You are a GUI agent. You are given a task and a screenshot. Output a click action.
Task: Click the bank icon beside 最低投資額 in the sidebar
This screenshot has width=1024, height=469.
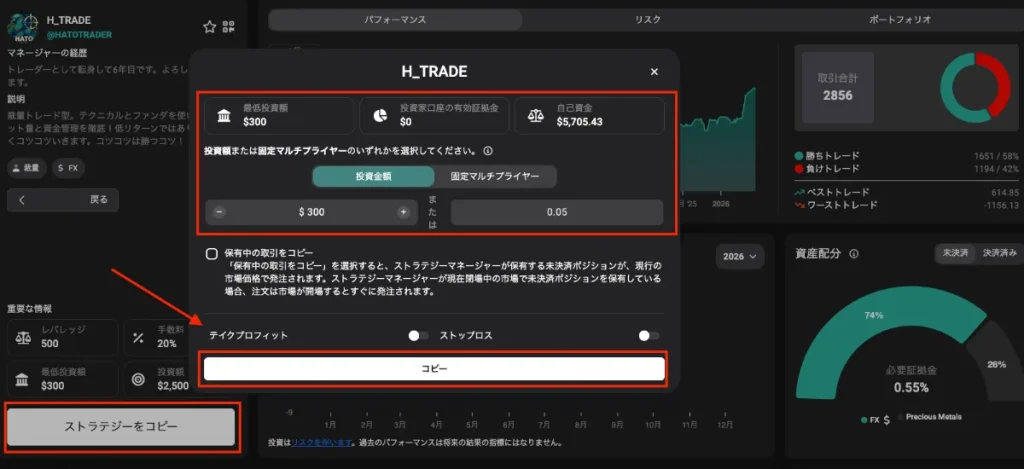pyautogui.click(x=22, y=379)
